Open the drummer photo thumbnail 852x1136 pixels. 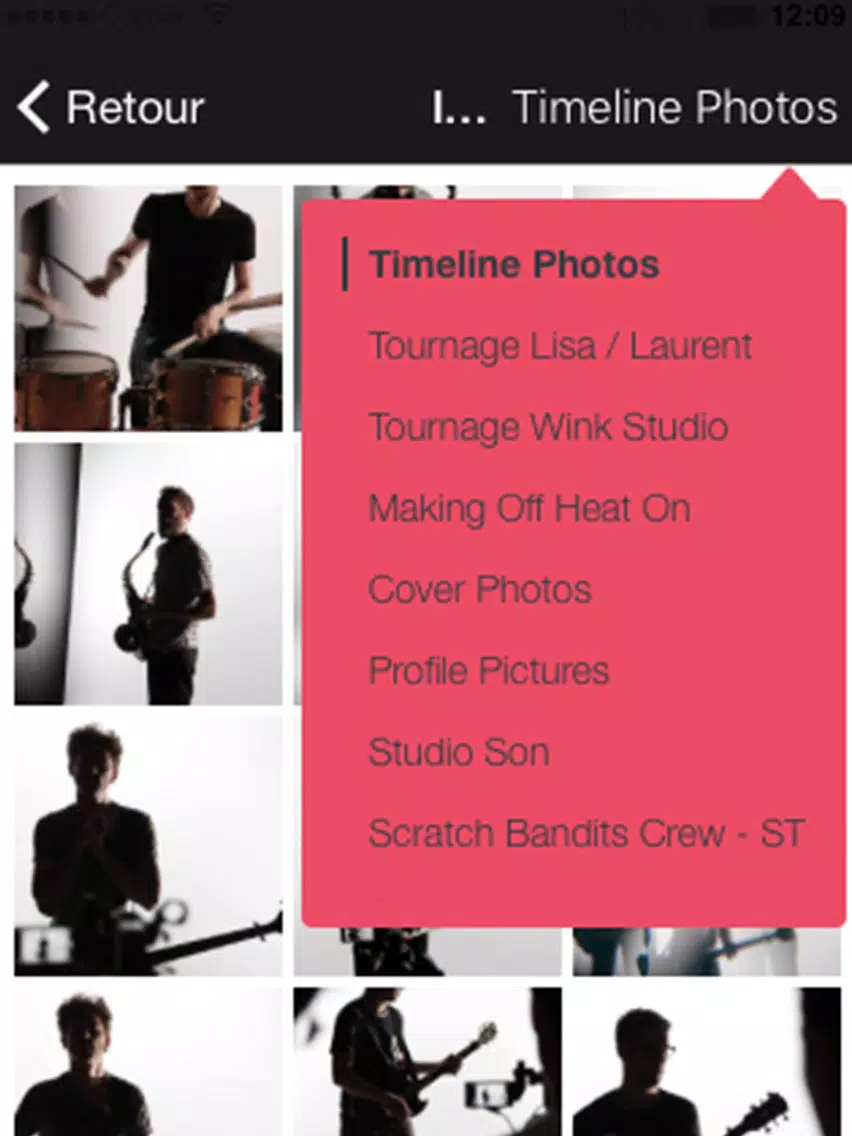pyautogui.click(x=149, y=309)
